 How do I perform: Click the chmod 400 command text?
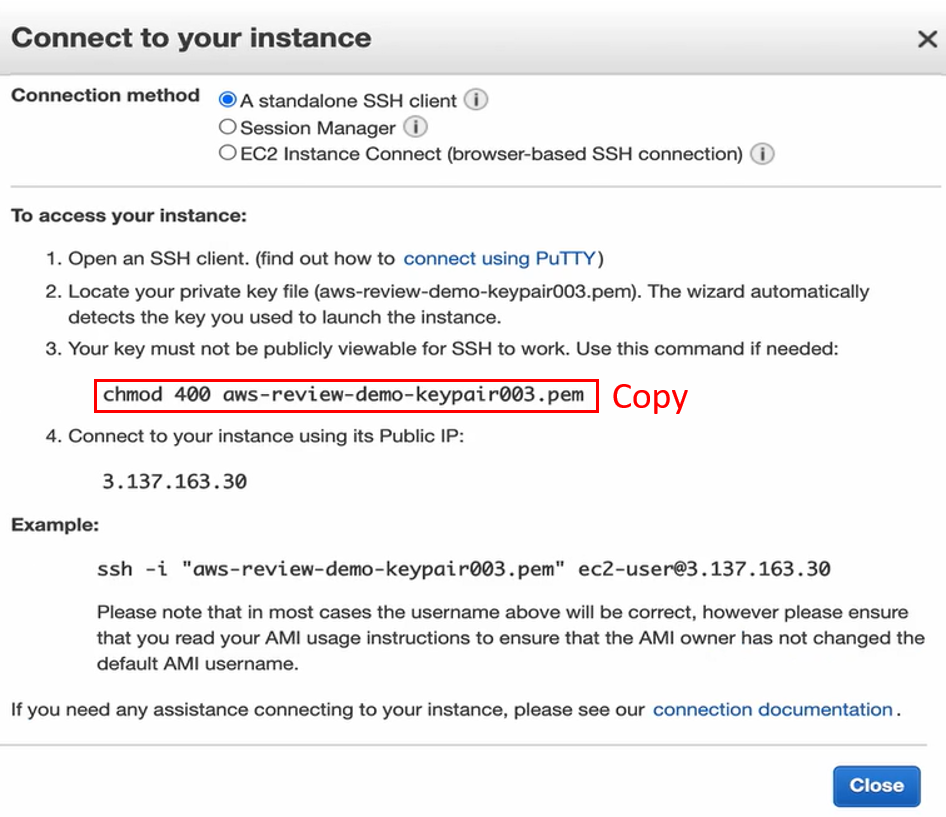(343, 395)
